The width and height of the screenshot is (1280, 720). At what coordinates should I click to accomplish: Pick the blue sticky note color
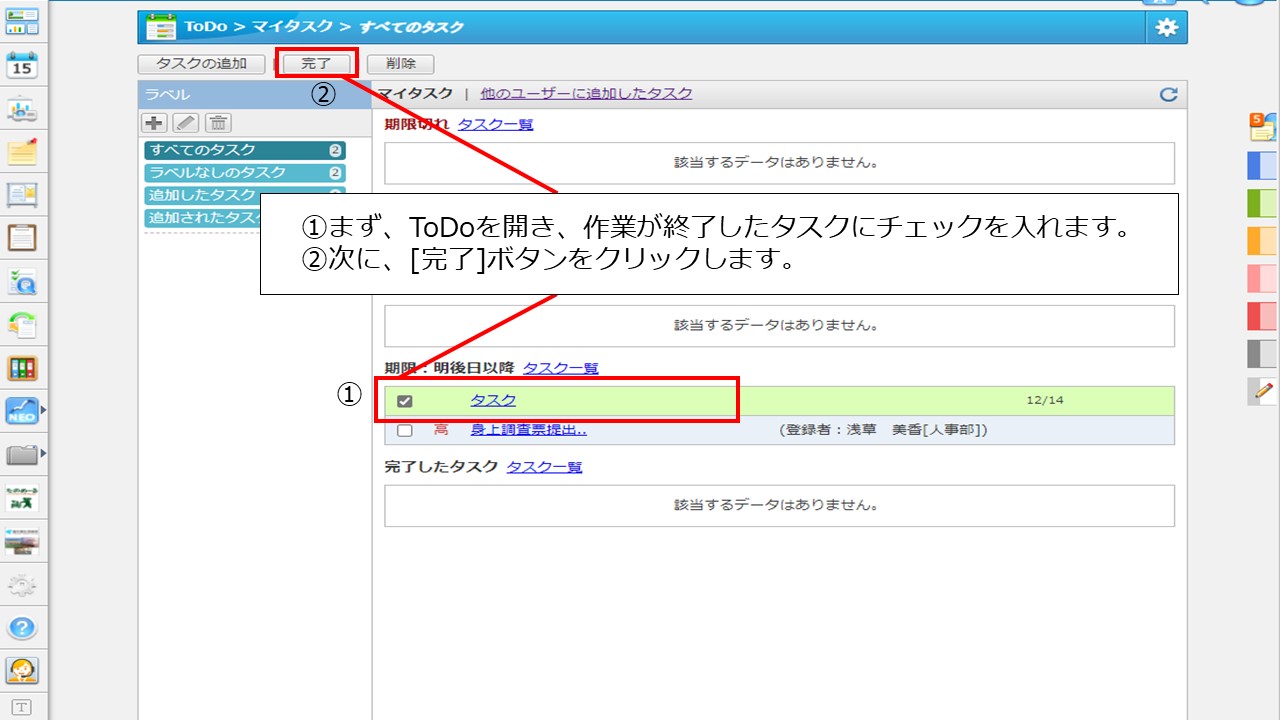pyautogui.click(x=1263, y=165)
